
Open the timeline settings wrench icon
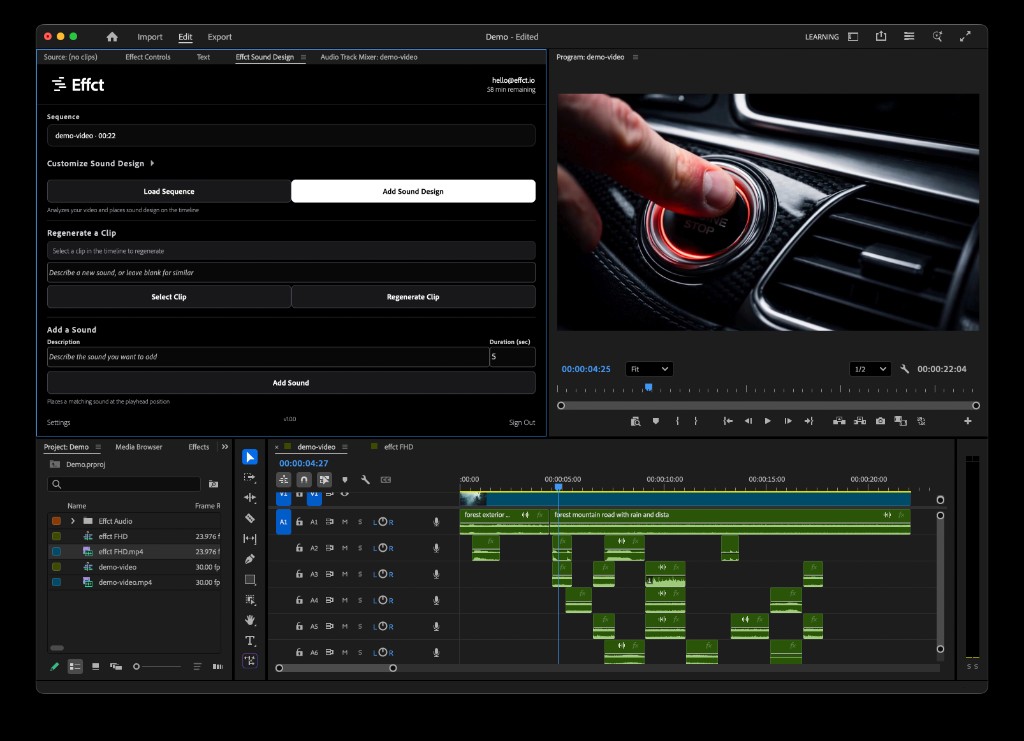[367, 479]
